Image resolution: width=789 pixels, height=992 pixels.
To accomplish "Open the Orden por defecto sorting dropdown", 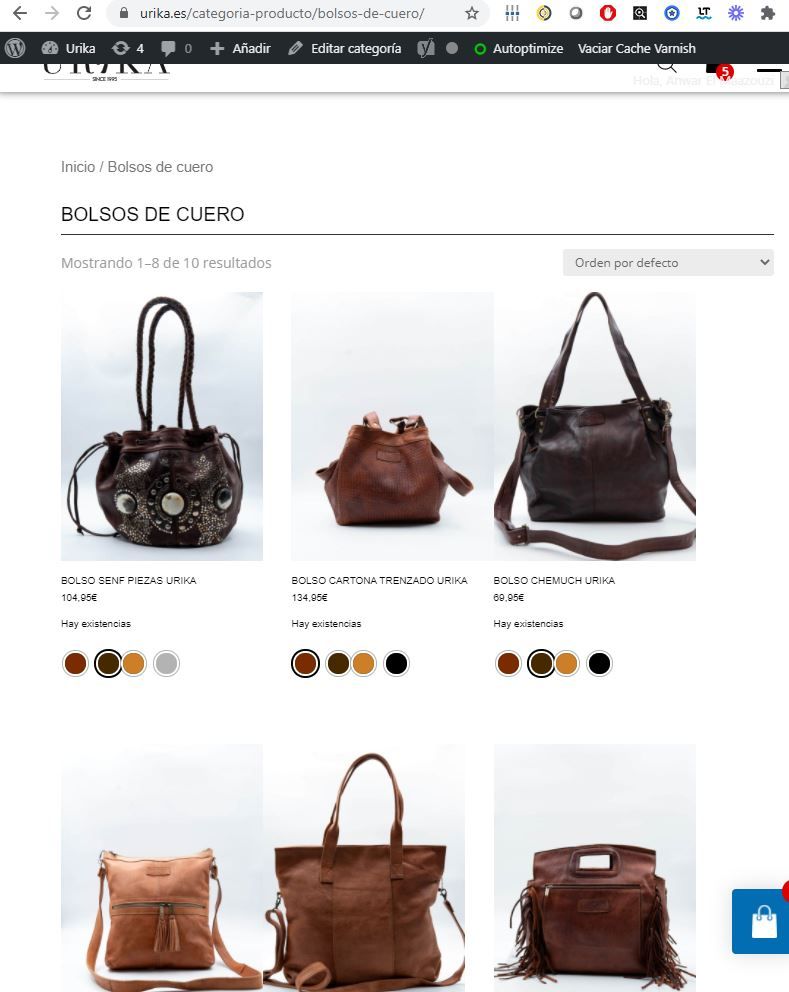I will click(668, 263).
